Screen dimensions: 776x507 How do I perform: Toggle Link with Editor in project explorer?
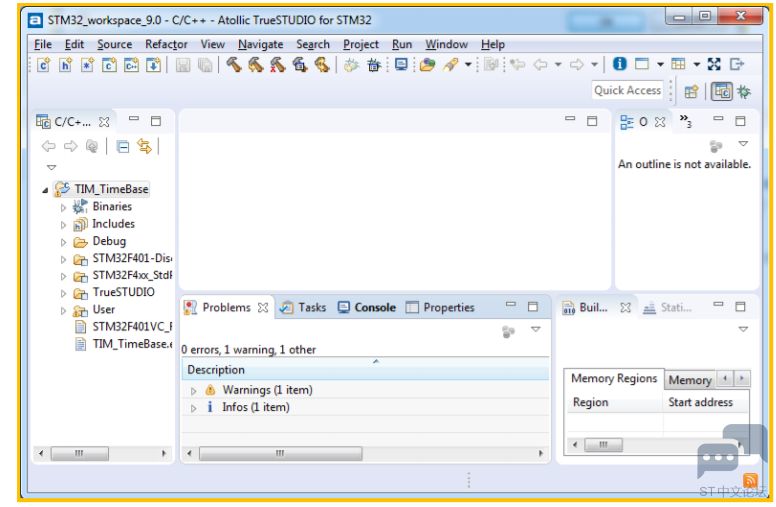click(145, 146)
